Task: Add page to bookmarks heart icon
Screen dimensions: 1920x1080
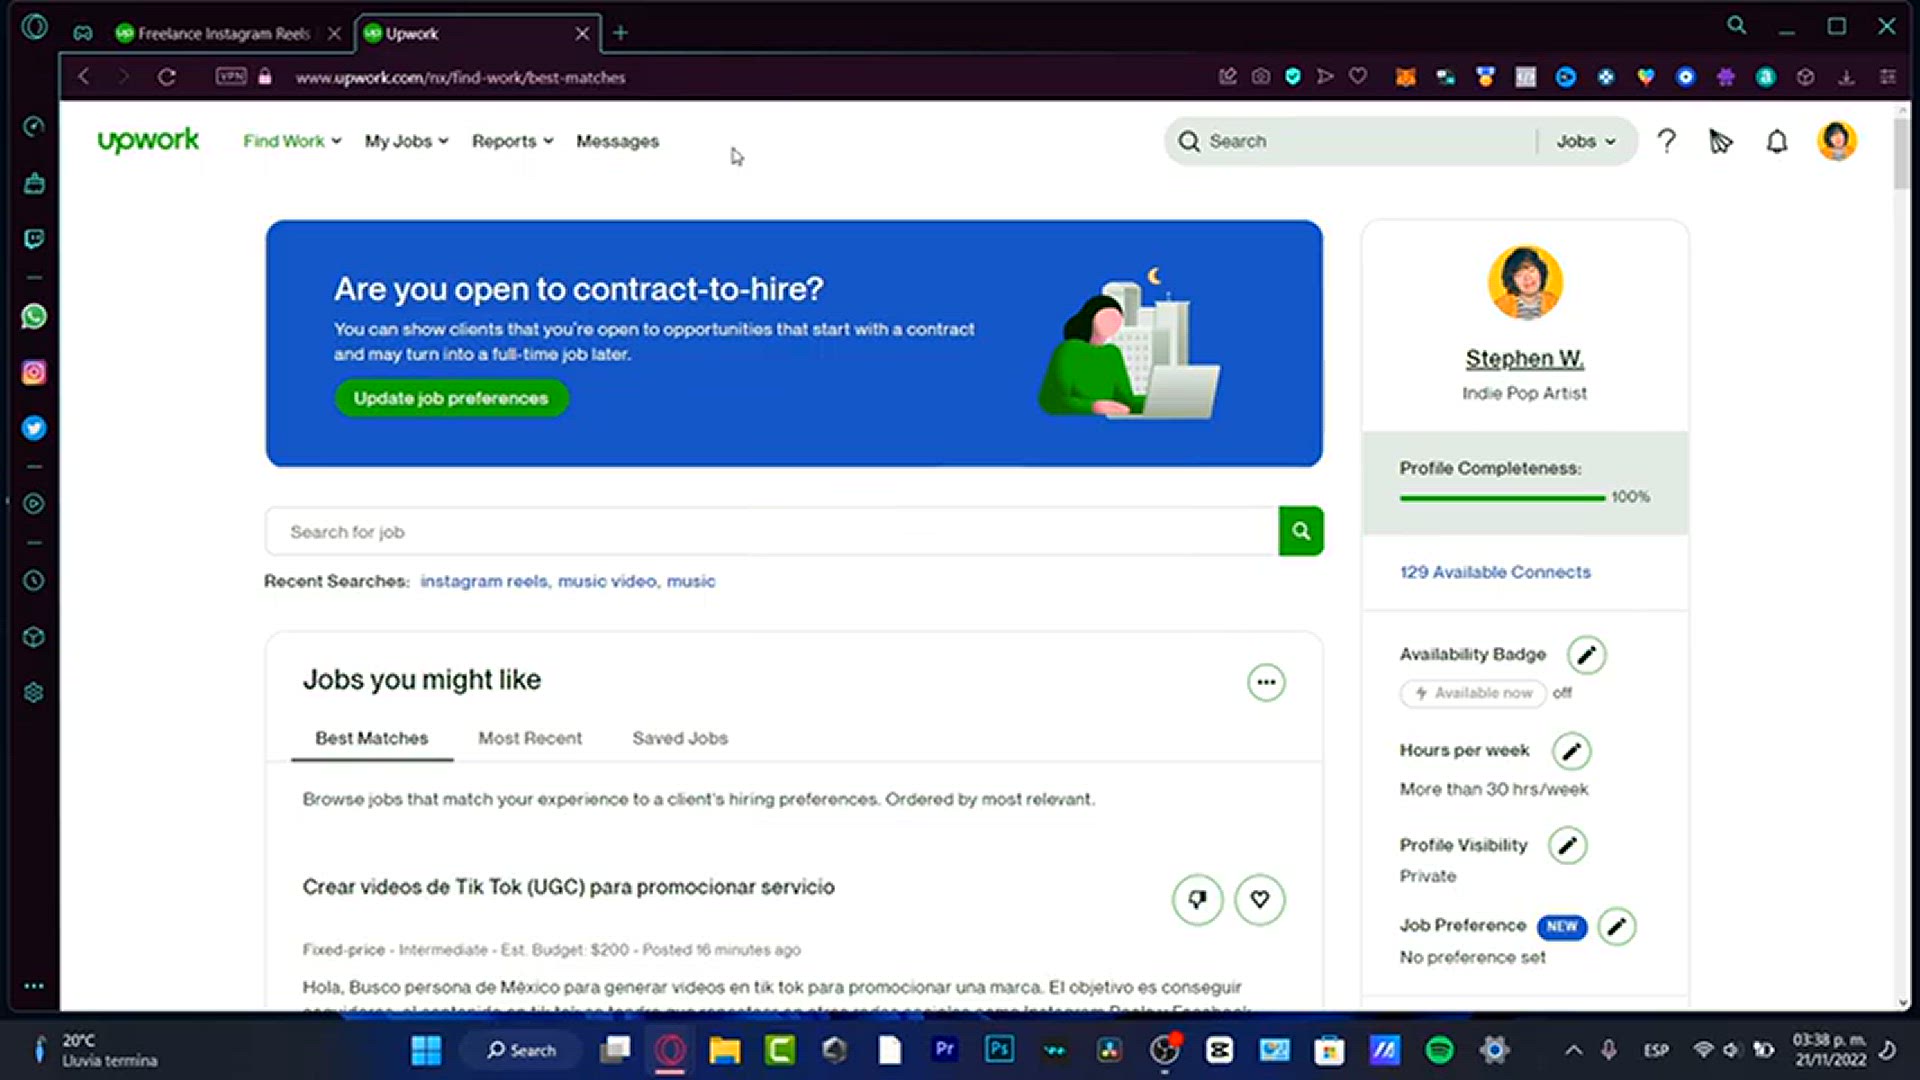Action: coord(1358,76)
